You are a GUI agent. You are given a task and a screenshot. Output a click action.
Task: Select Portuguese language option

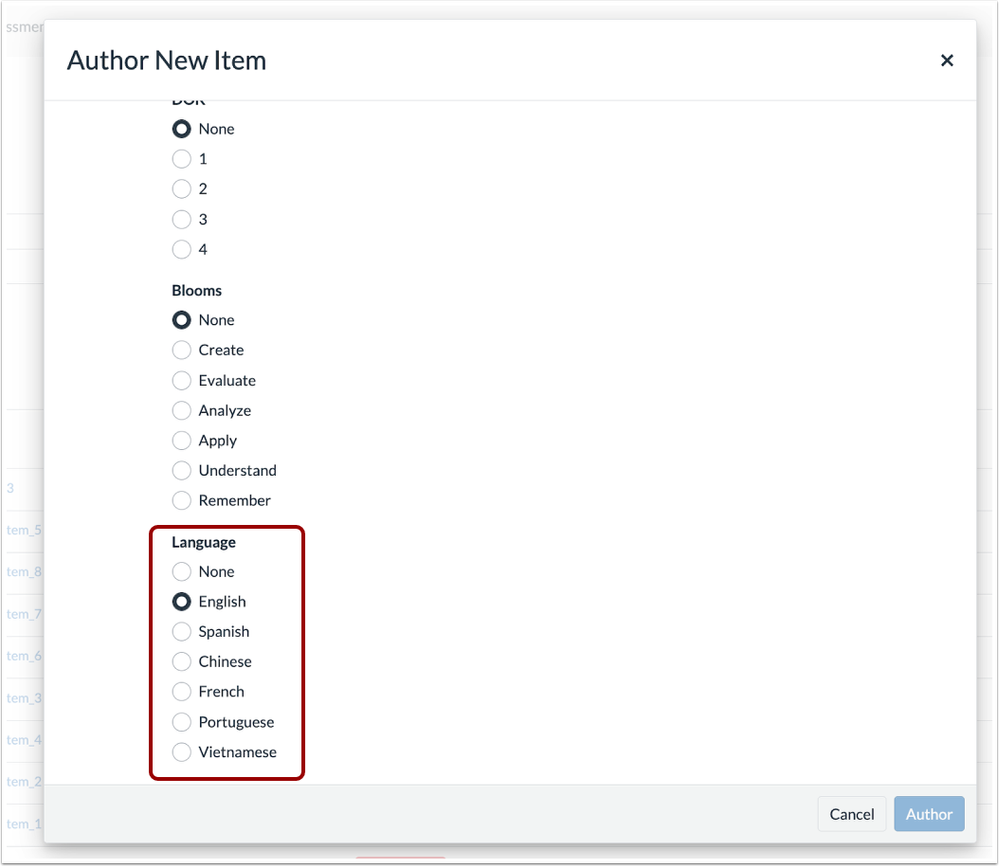click(182, 722)
